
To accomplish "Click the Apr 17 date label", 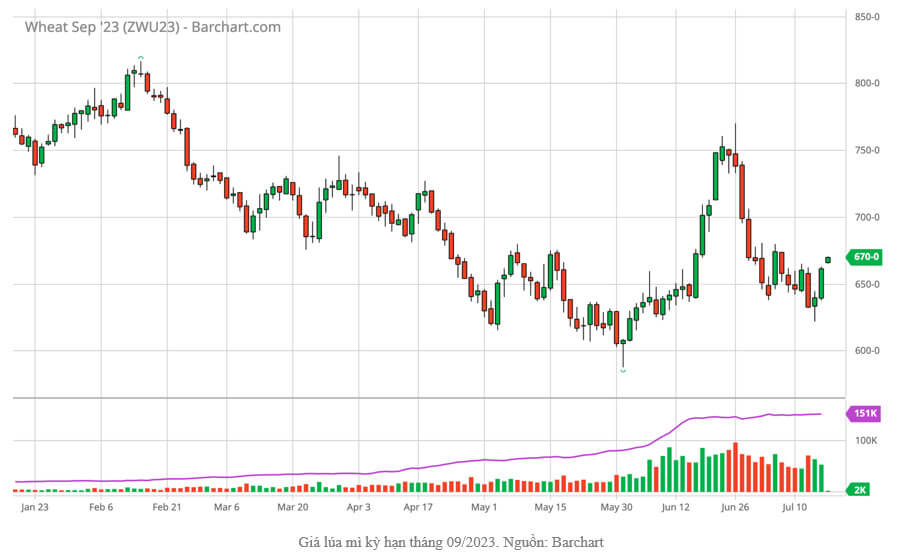I will click(418, 507).
